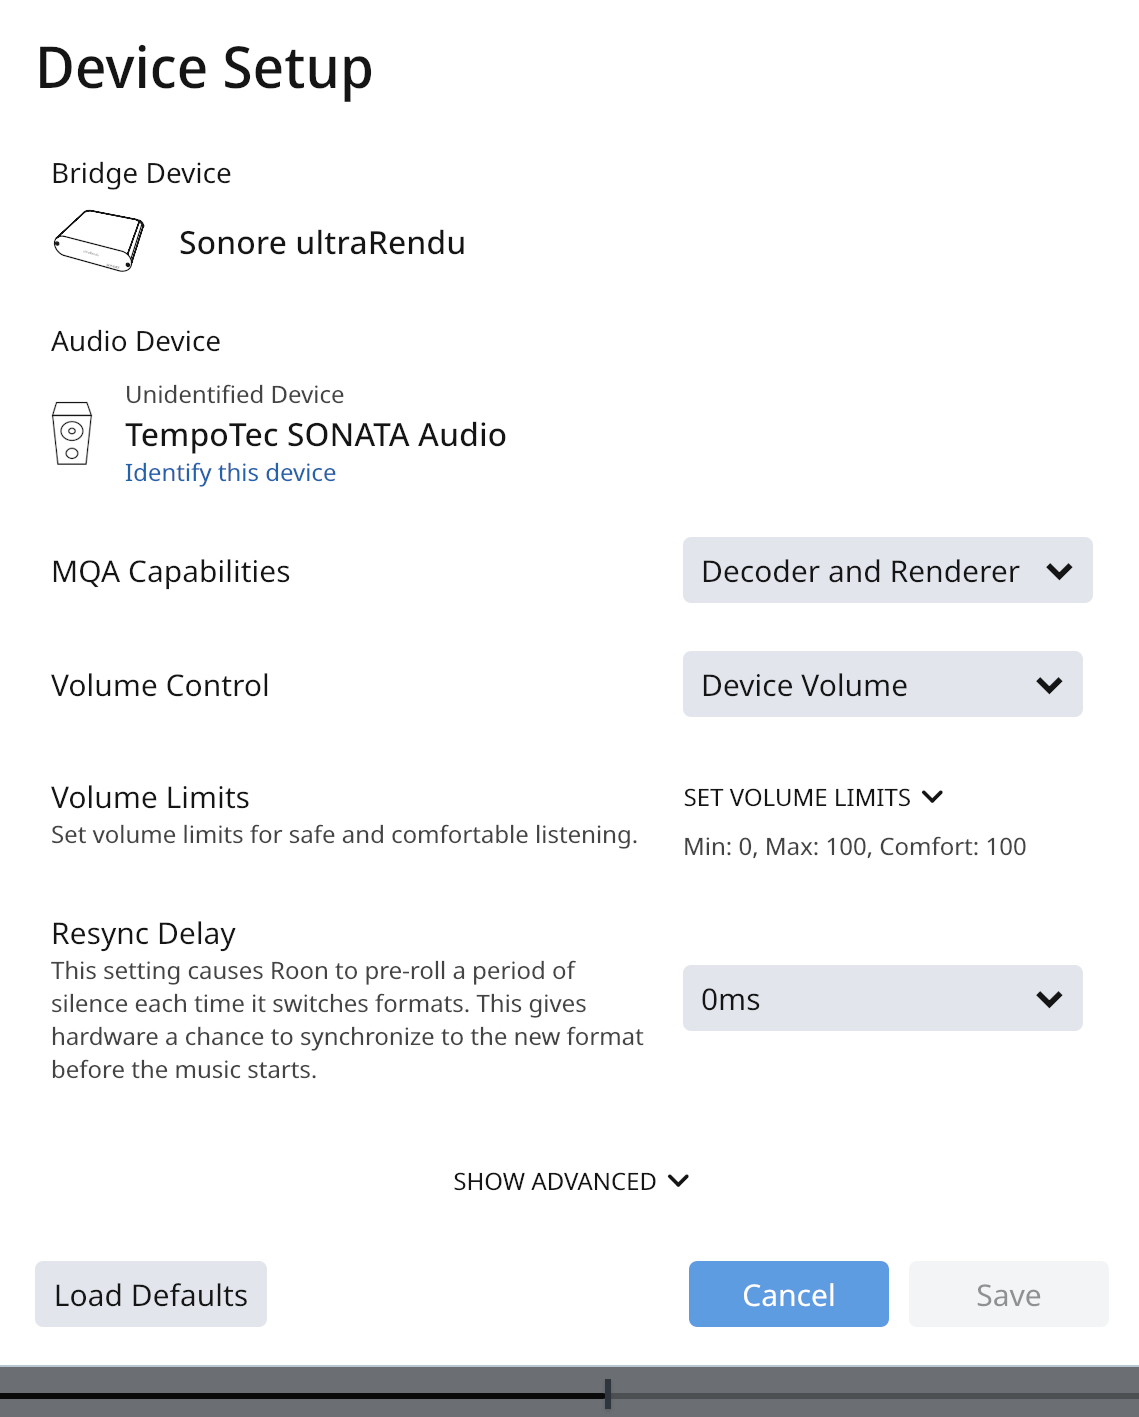Click the Min, Max, Comfort volume summary text
Viewport: 1139px width, 1417px height.
[x=854, y=847]
